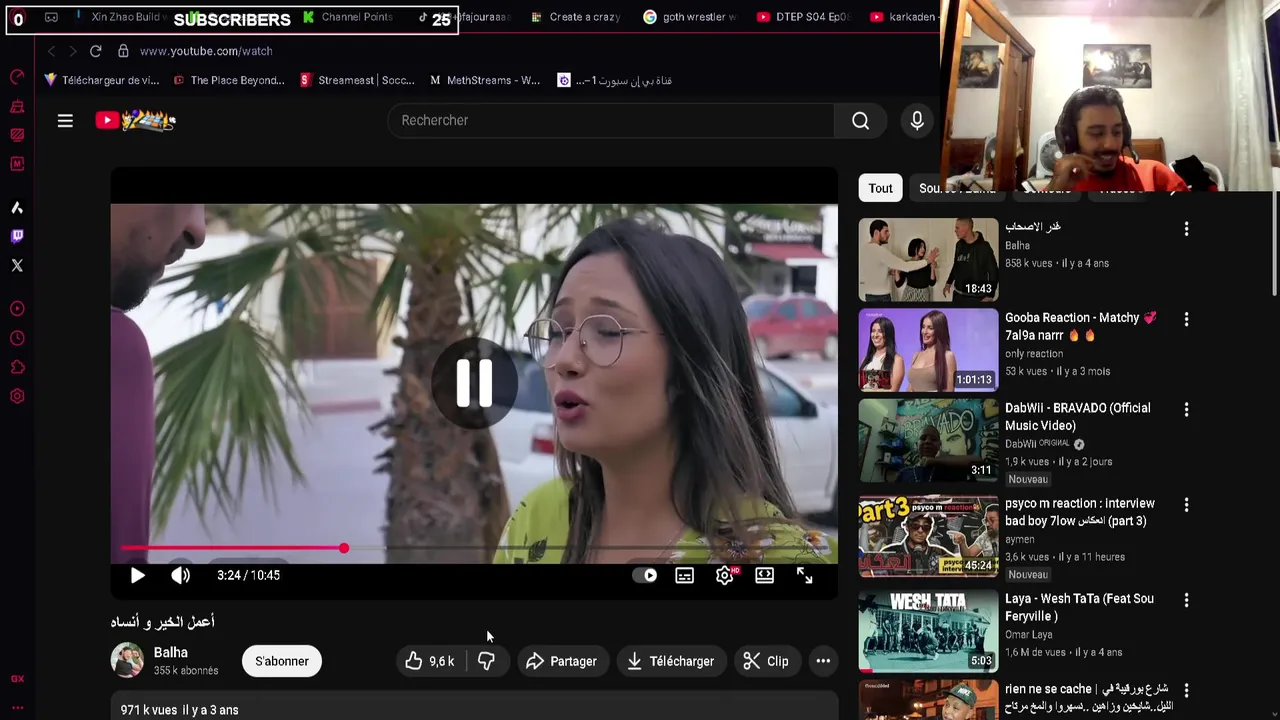Open options menu for rien ne se cache video

point(1186,690)
